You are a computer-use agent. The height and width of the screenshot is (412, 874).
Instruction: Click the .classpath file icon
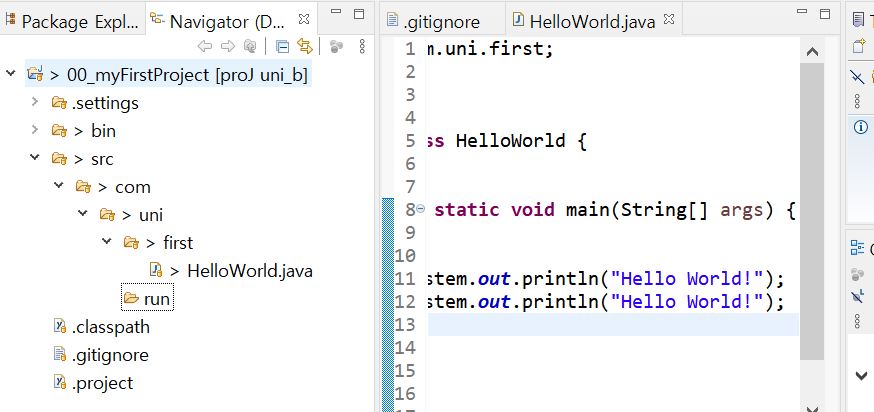[60, 326]
